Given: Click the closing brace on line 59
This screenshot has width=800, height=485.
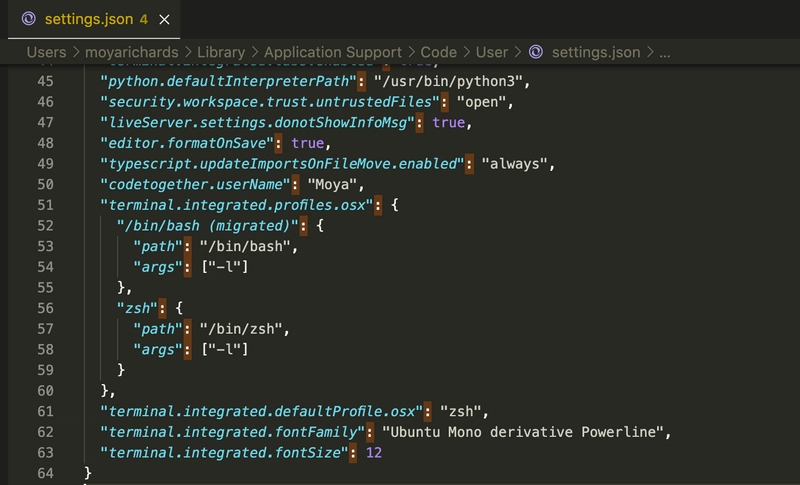Looking at the screenshot, I should click(x=121, y=370).
